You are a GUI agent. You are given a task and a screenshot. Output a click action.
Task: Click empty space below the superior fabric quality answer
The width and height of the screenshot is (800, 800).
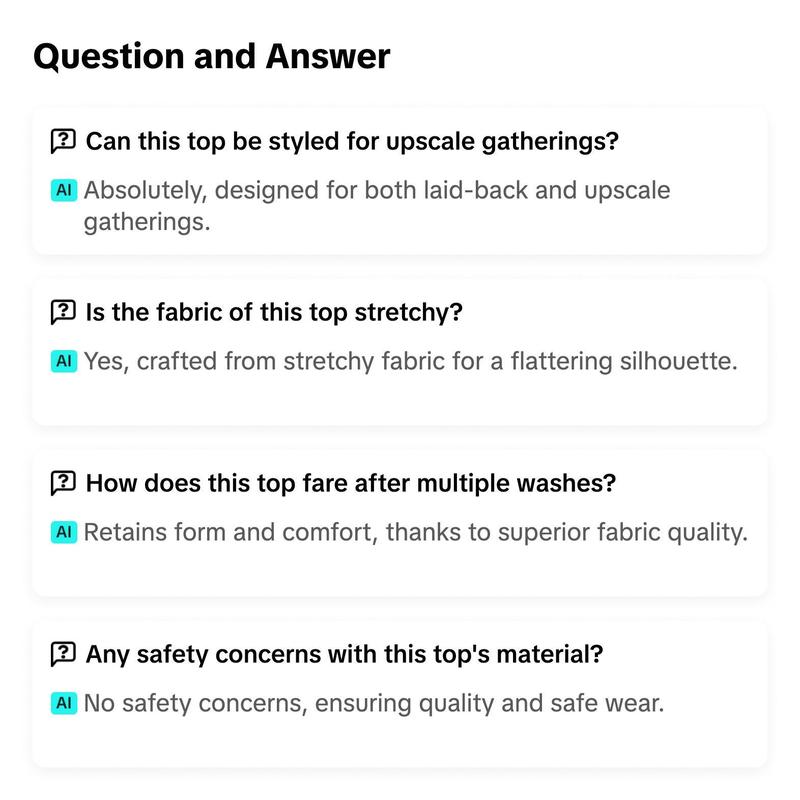tap(399, 571)
